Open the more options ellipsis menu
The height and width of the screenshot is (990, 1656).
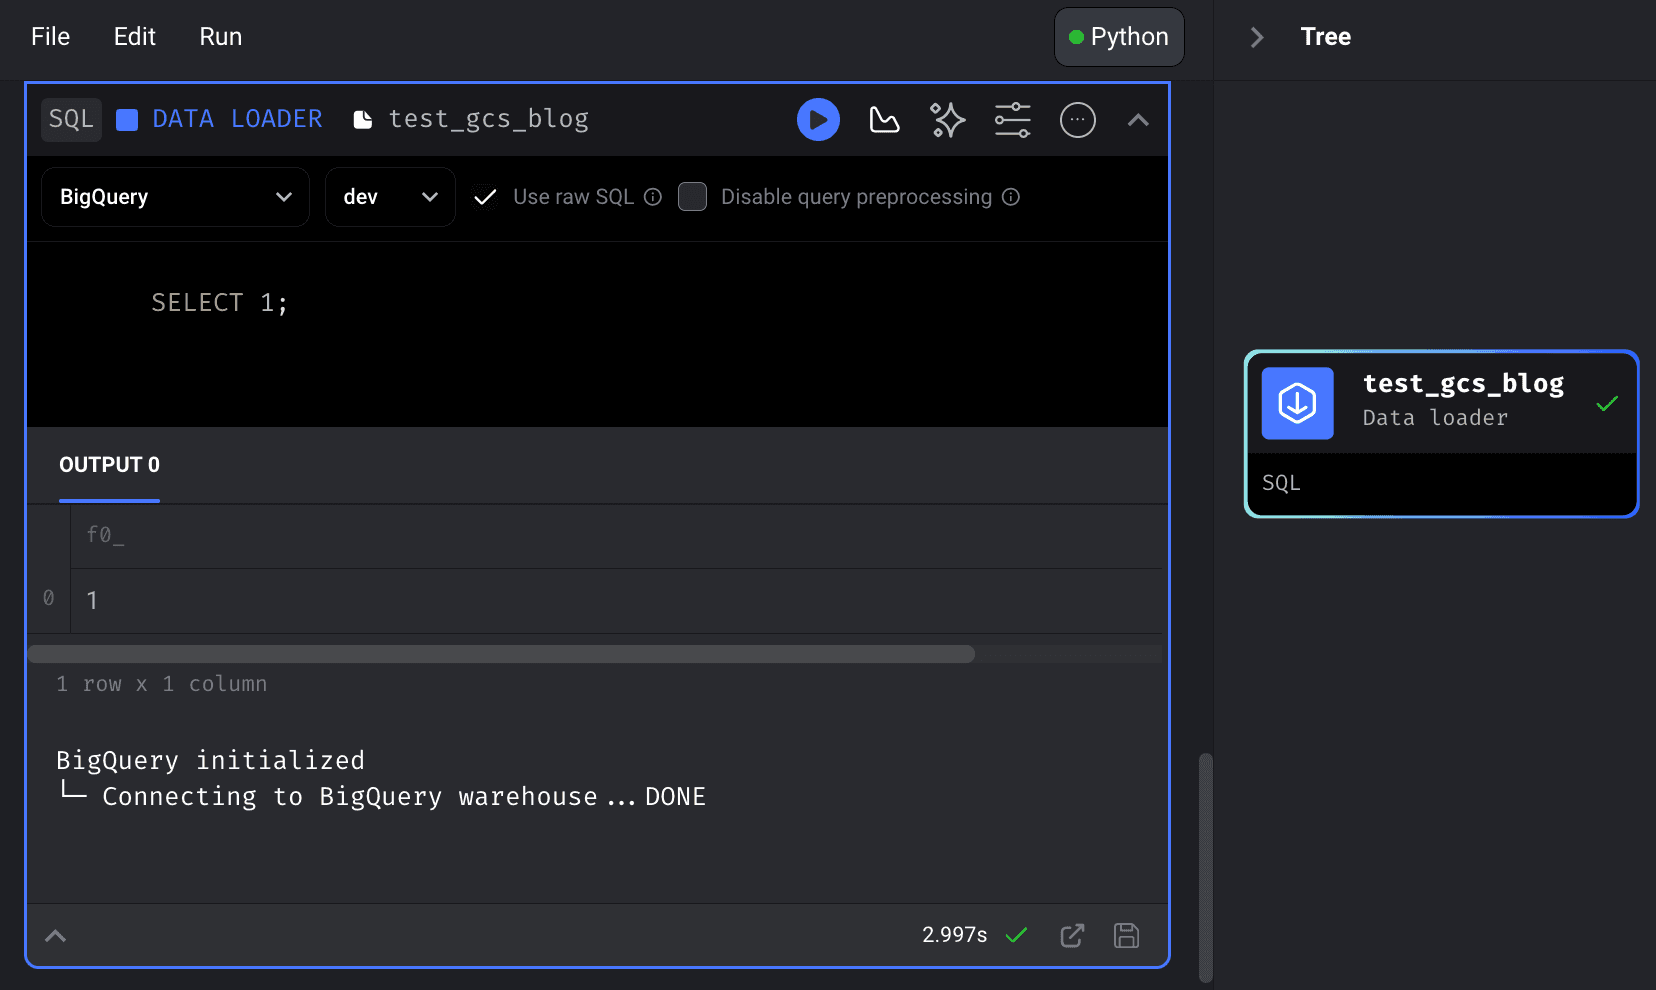[x=1077, y=120]
